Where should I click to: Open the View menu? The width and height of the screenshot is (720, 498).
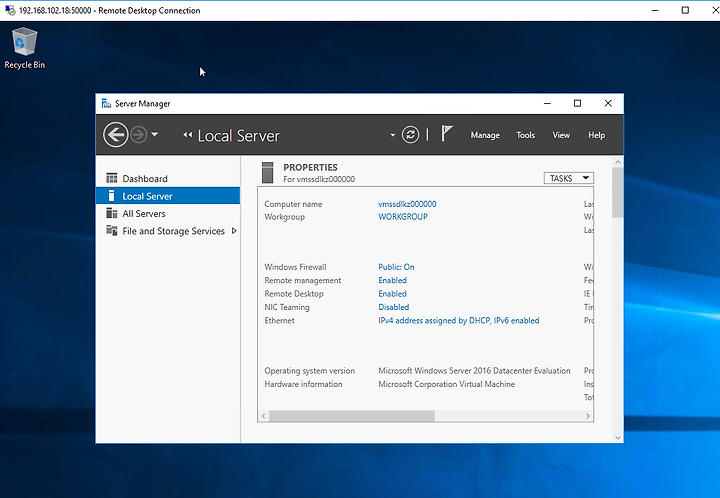(561, 135)
